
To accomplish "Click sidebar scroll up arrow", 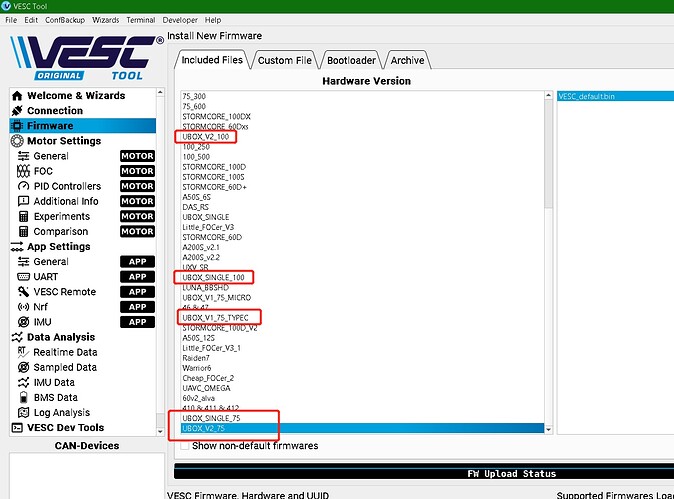I will (160, 92).
